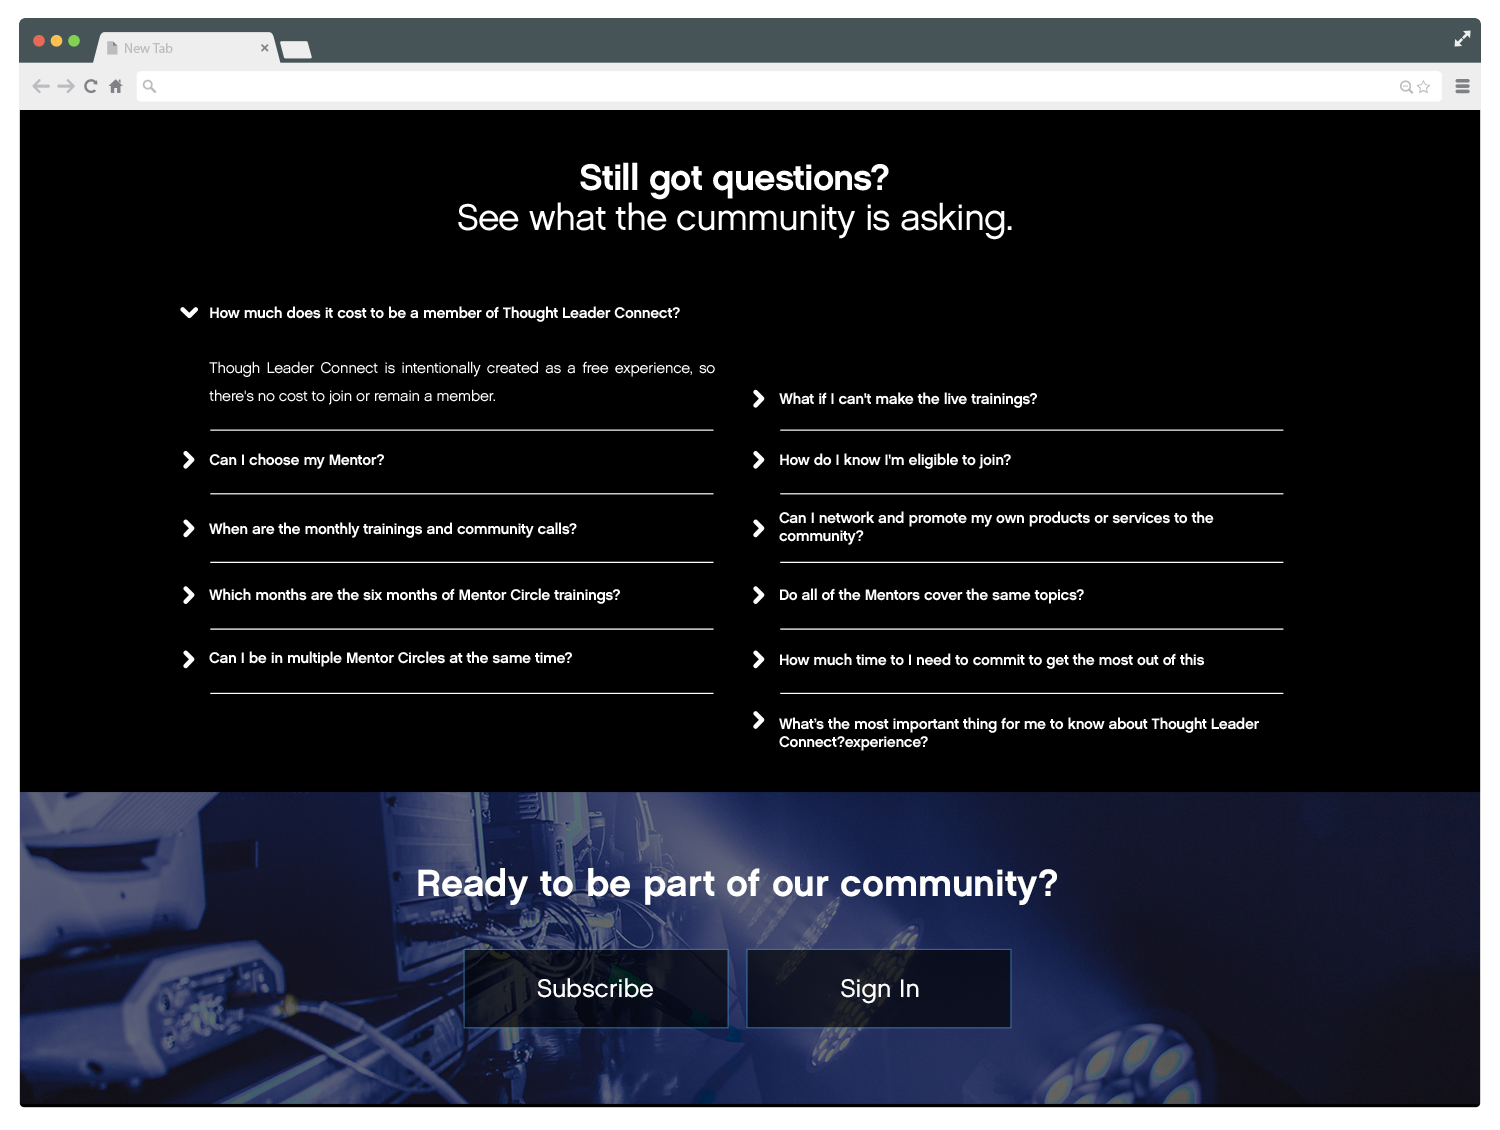Bookmark page with the star icon
1500x1130 pixels.
[1424, 87]
